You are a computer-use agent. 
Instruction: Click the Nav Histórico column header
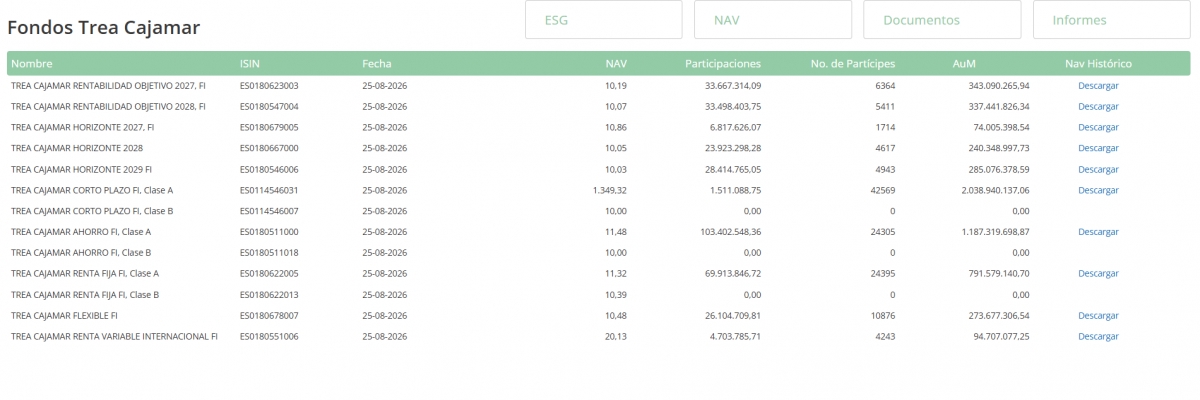pos(1098,63)
